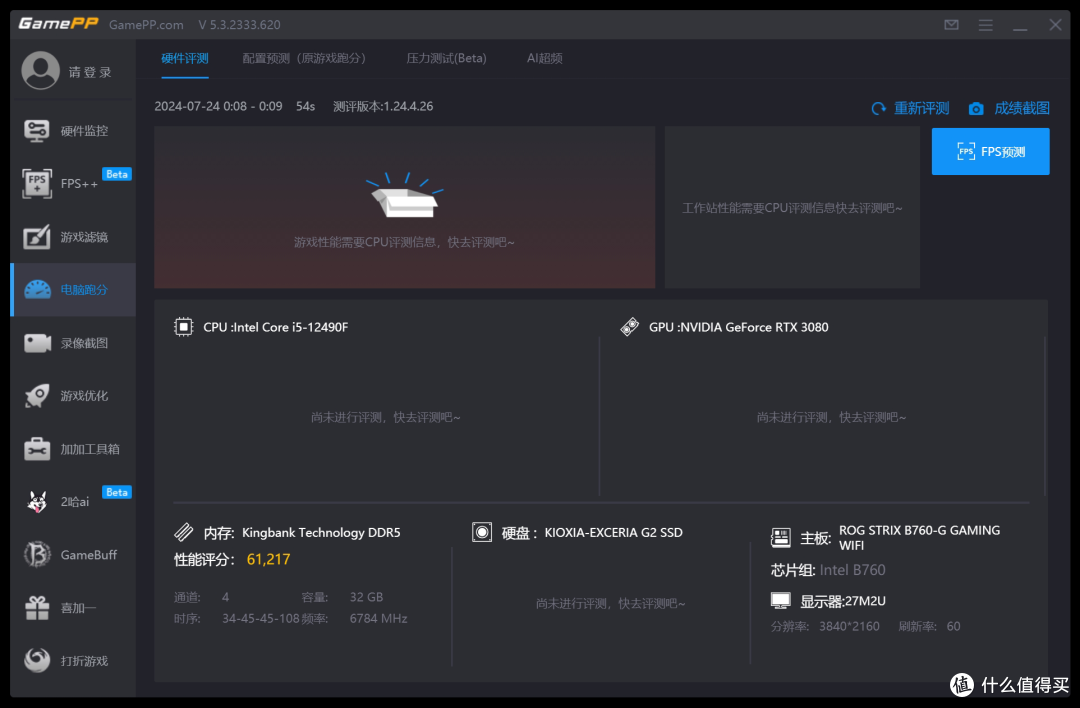This screenshot has height=708, width=1080.
Task: Click the CPU name Intel Core i5-12490F
Action: (x=290, y=327)
